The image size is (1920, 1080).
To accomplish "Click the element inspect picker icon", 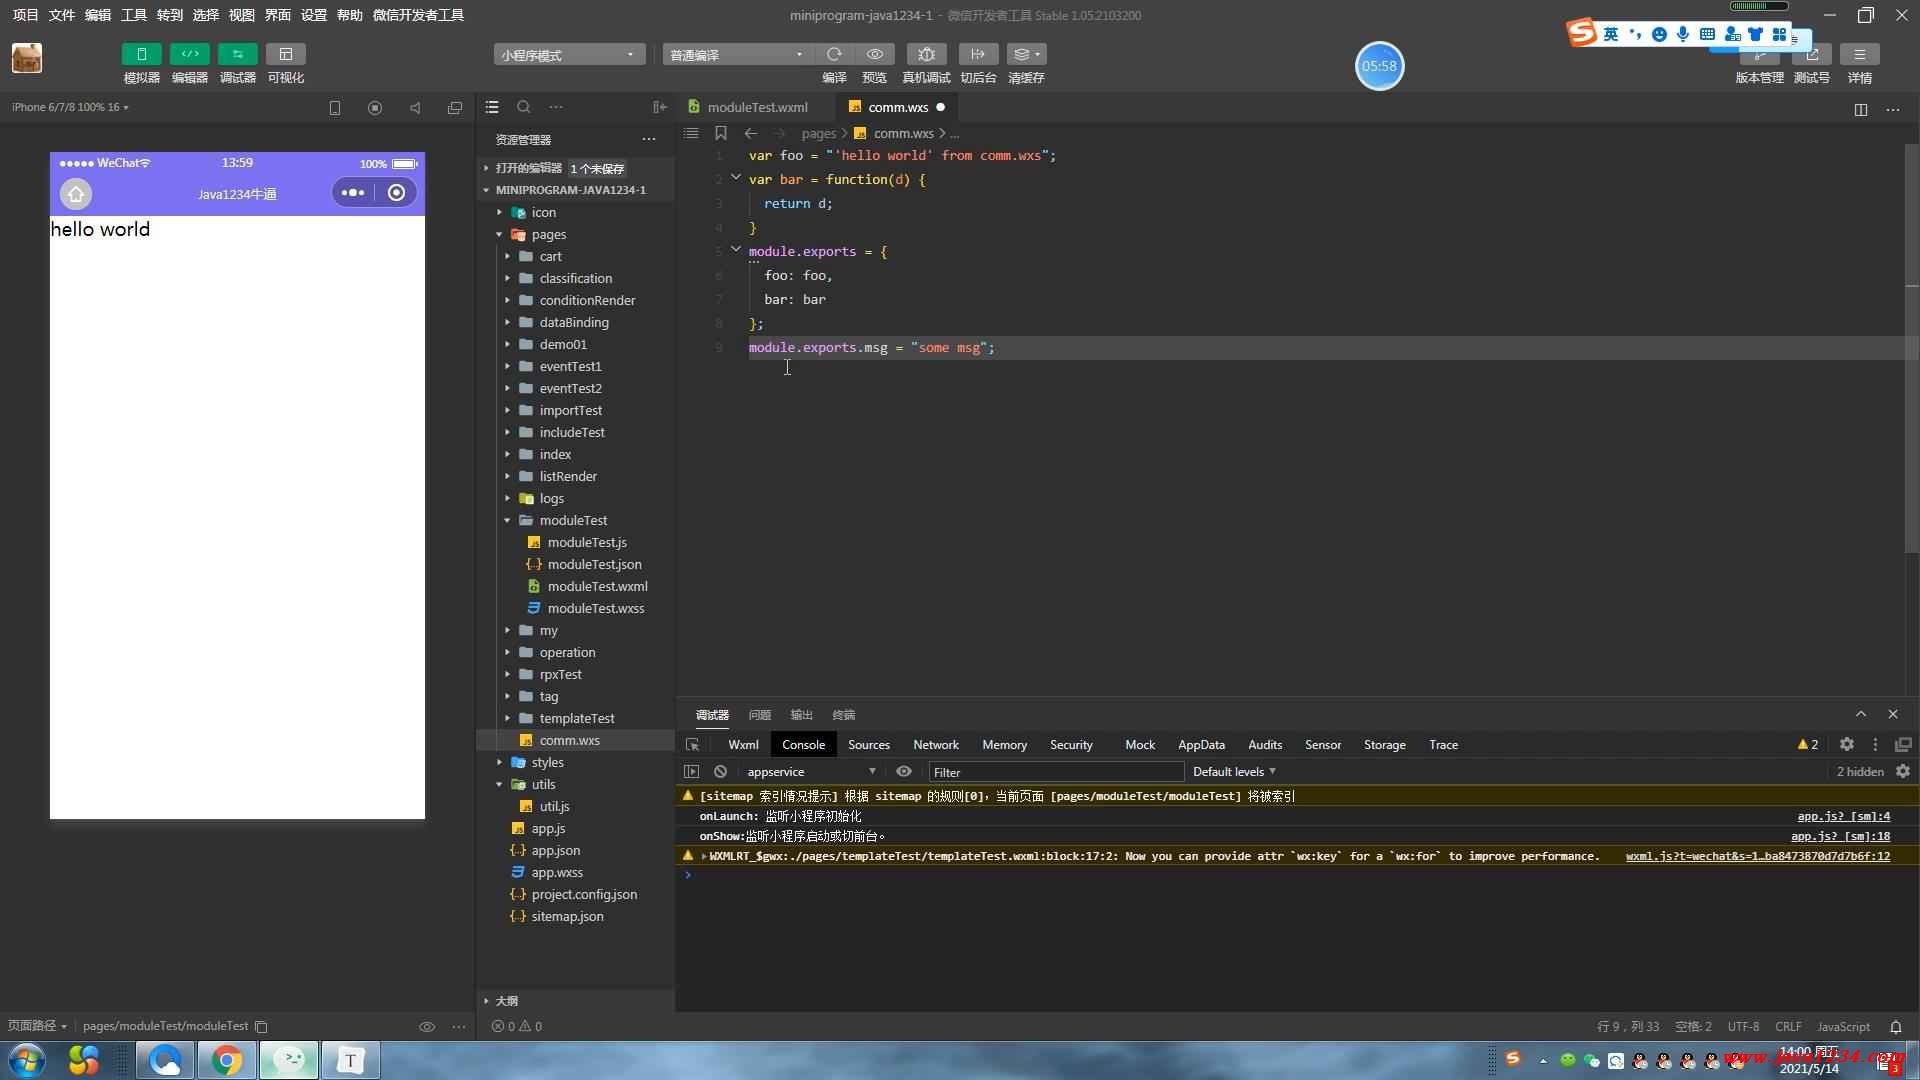I will point(692,744).
